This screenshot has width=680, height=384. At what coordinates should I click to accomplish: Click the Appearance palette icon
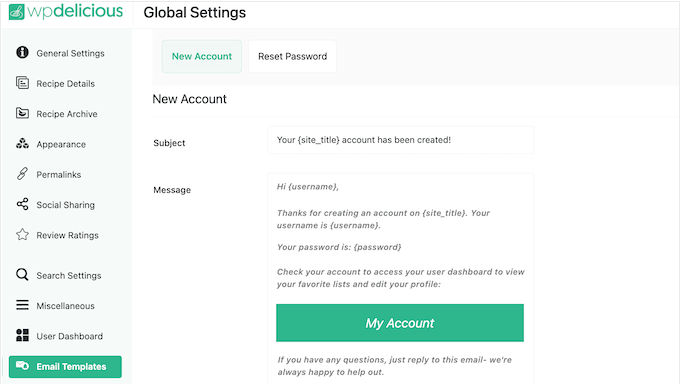click(22, 144)
